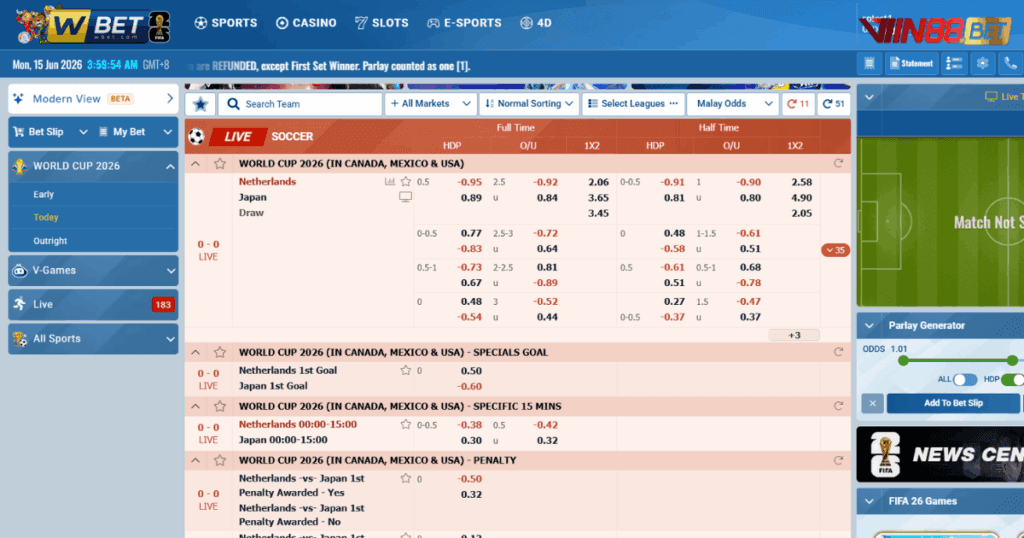This screenshot has height=538, width=1024.
Task: Open Select Leagues filter
Action: [x=633, y=104]
